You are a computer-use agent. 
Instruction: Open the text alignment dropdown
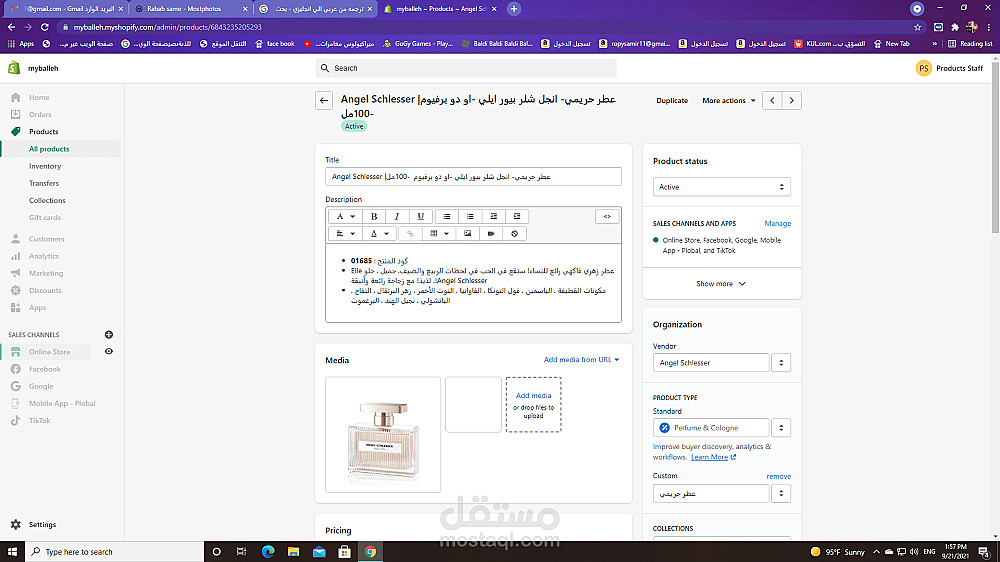[345, 233]
